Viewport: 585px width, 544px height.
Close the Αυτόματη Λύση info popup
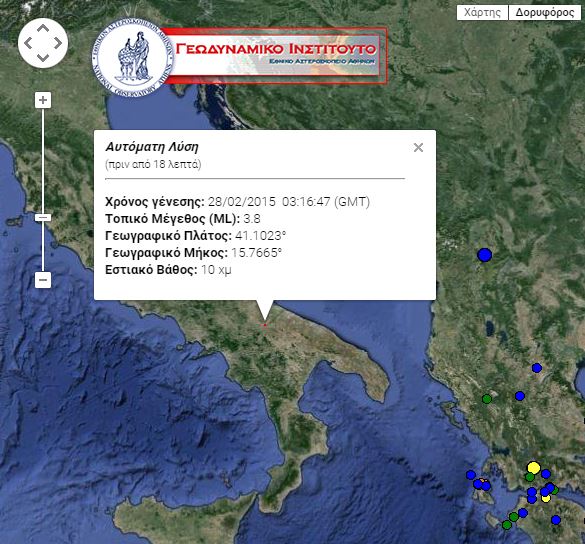(x=418, y=148)
